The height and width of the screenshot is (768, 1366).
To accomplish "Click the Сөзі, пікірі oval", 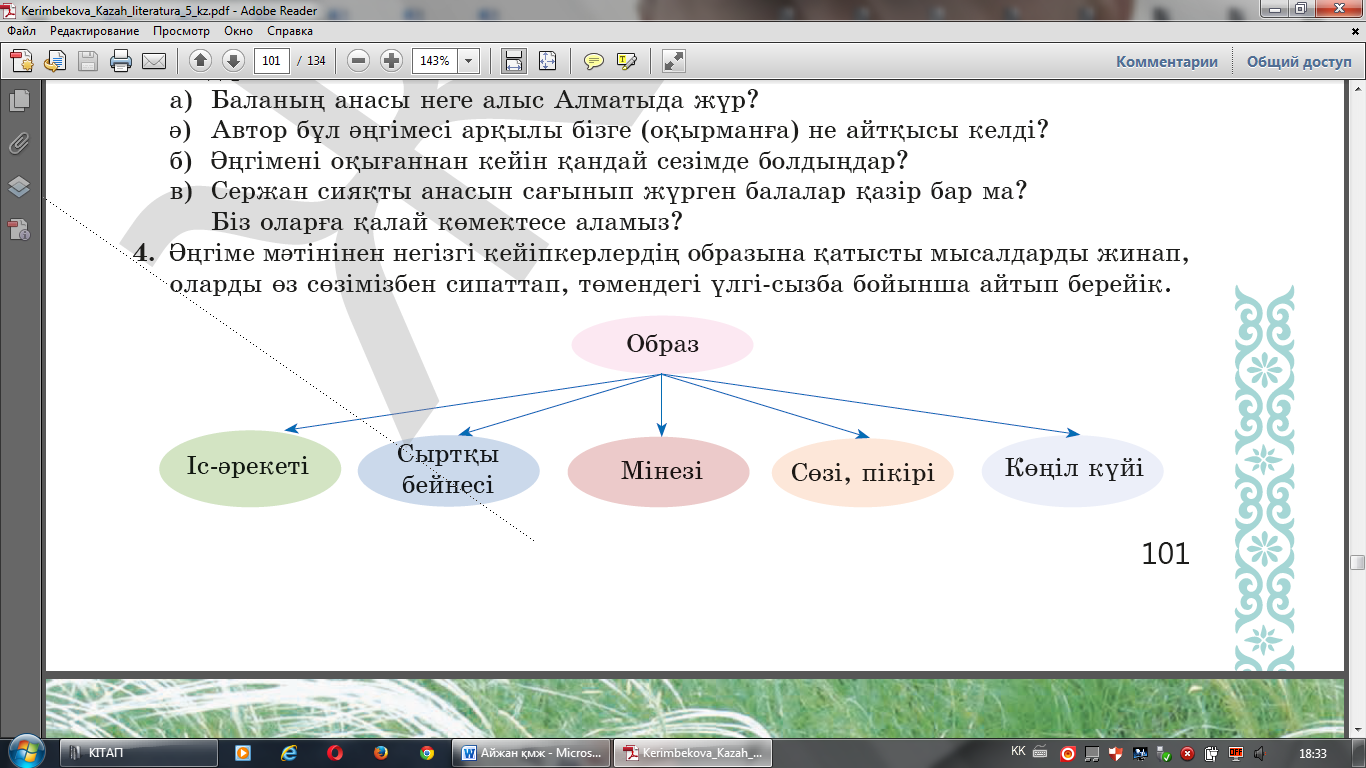I will [x=863, y=472].
